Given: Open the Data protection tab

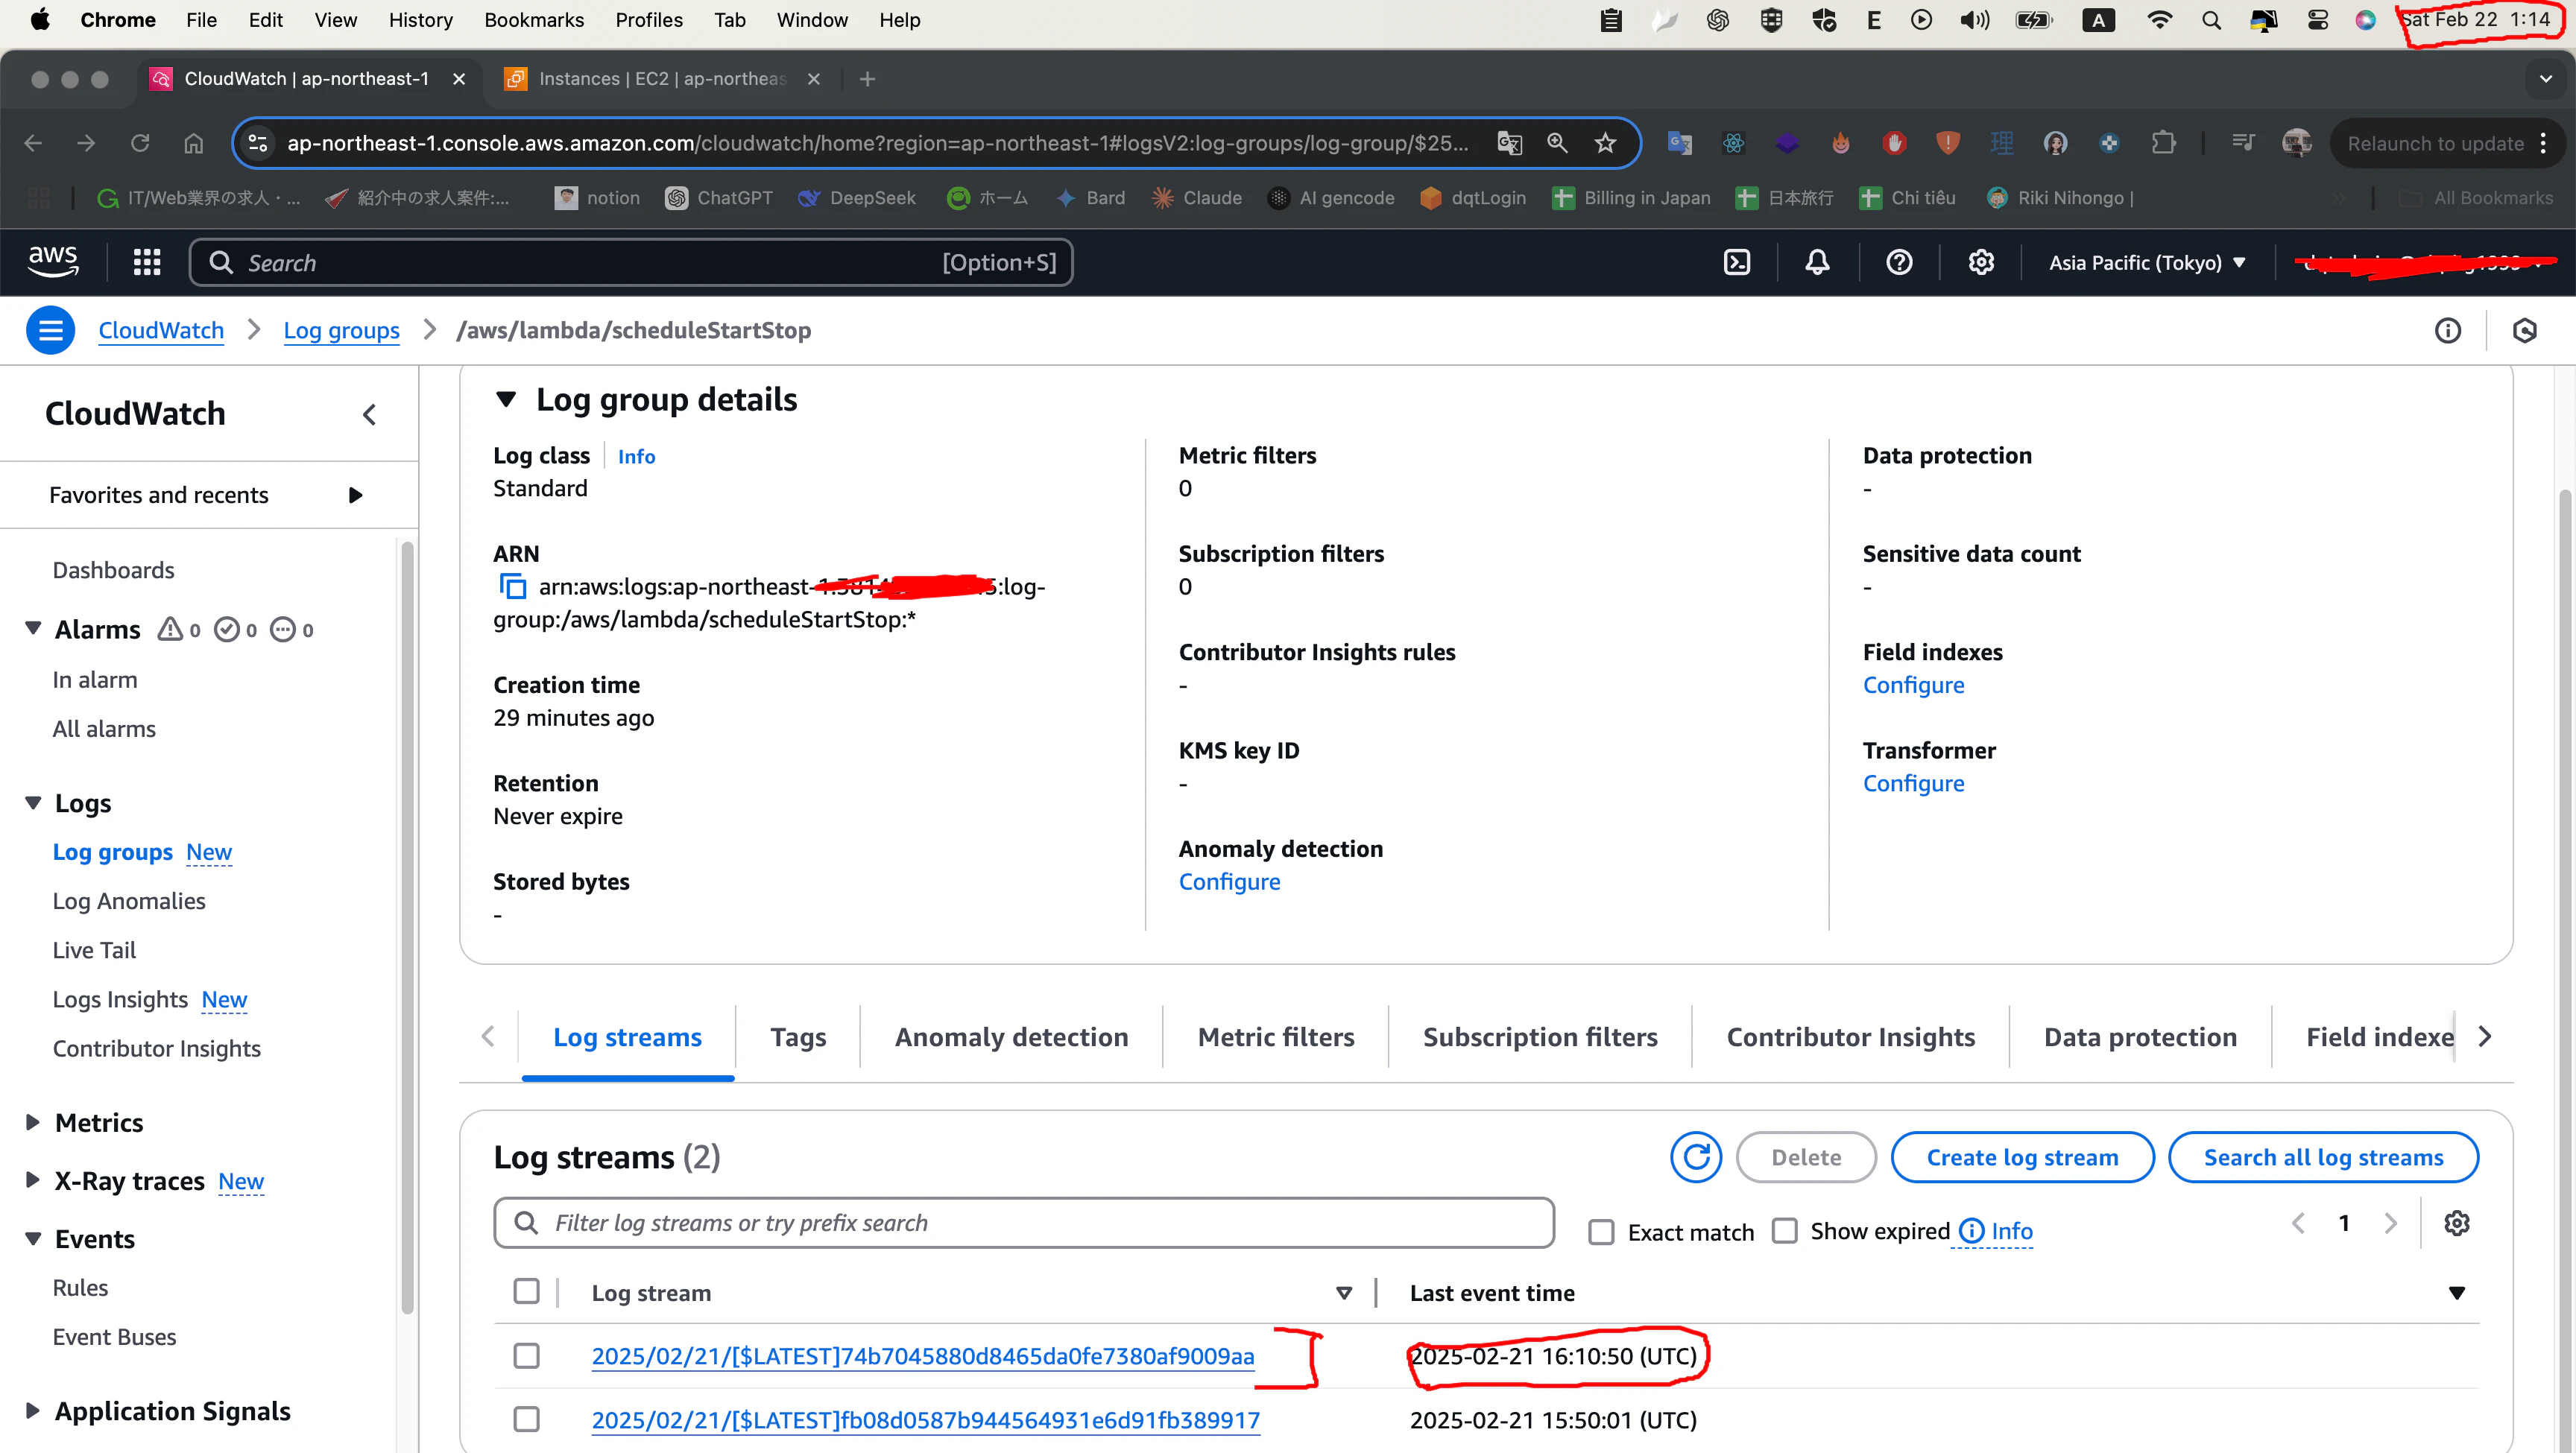Looking at the screenshot, I should pyautogui.click(x=2140, y=1037).
